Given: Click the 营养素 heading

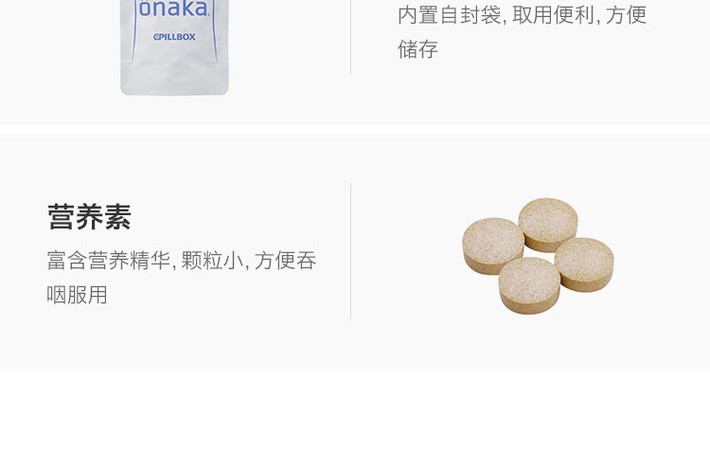Looking at the screenshot, I should 89,217.
